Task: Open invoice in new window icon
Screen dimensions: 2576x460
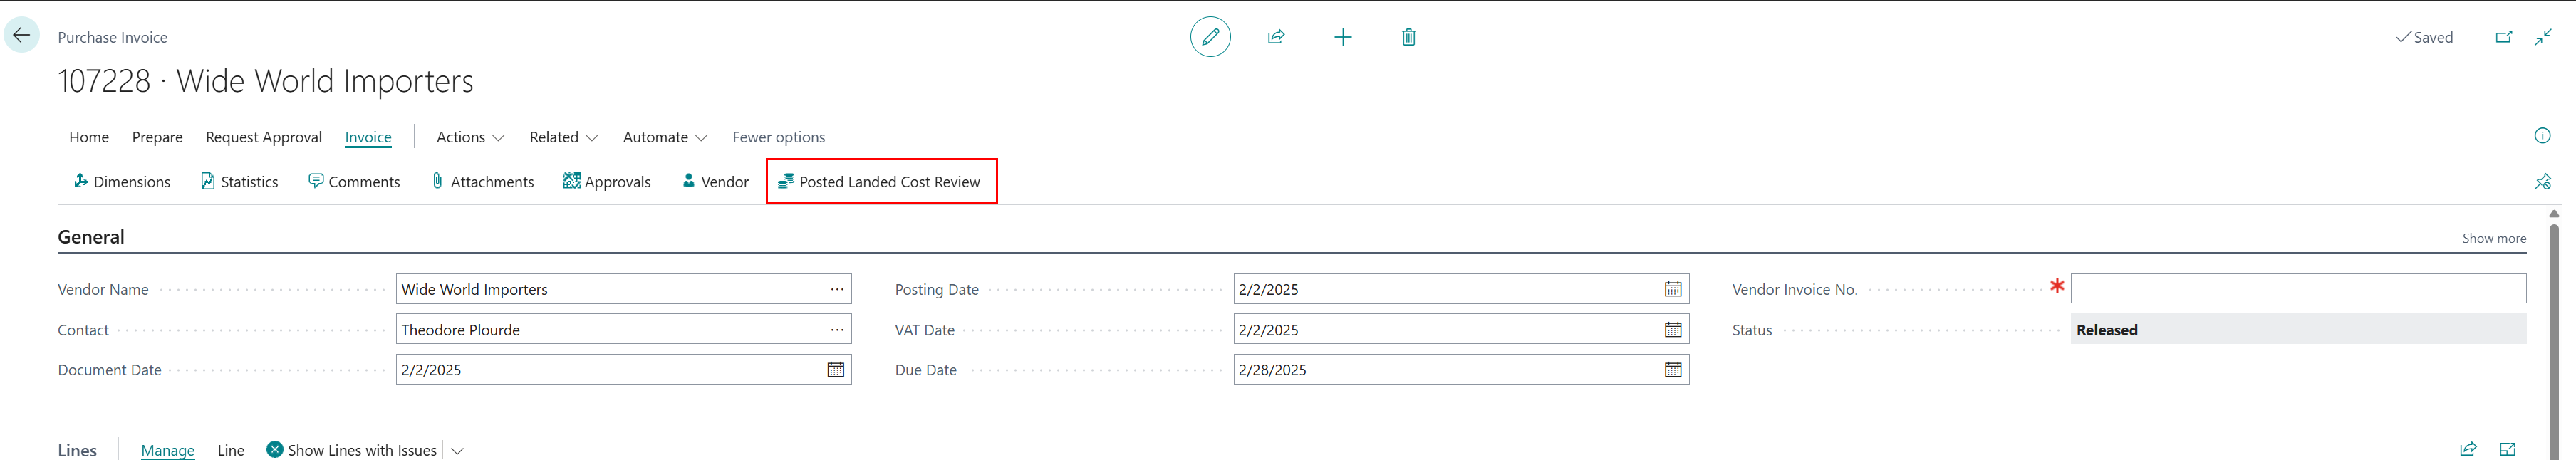Action: (2503, 37)
